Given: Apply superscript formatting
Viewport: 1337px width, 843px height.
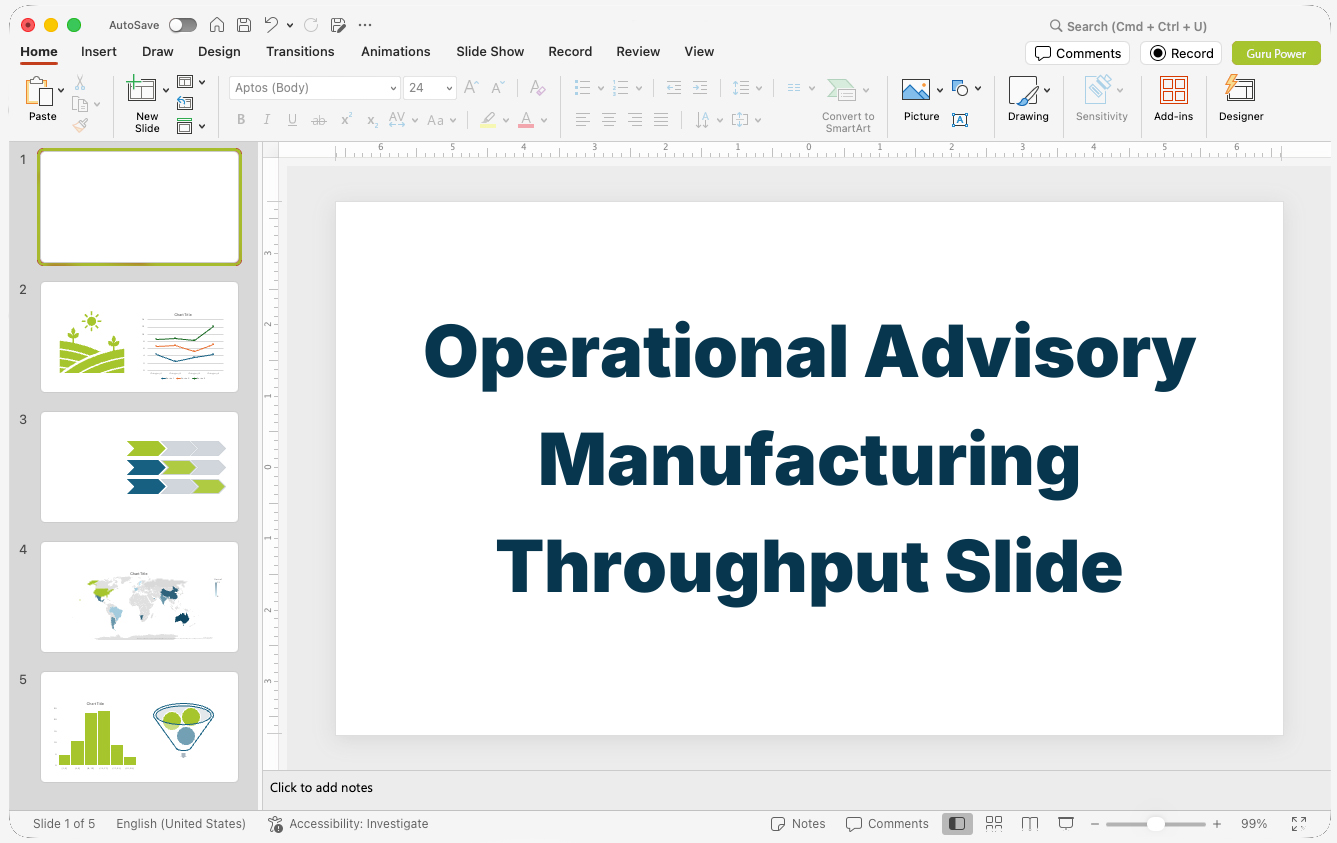Looking at the screenshot, I should (346, 120).
